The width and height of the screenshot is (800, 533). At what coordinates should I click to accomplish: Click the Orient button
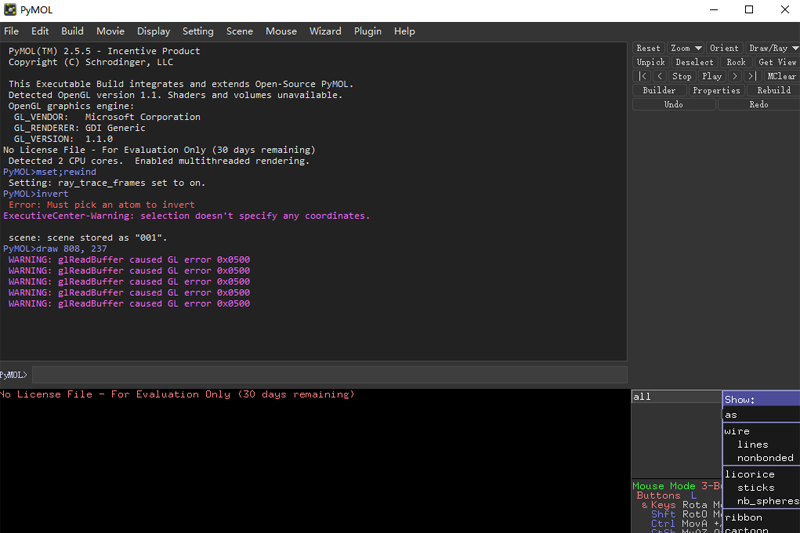point(724,48)
